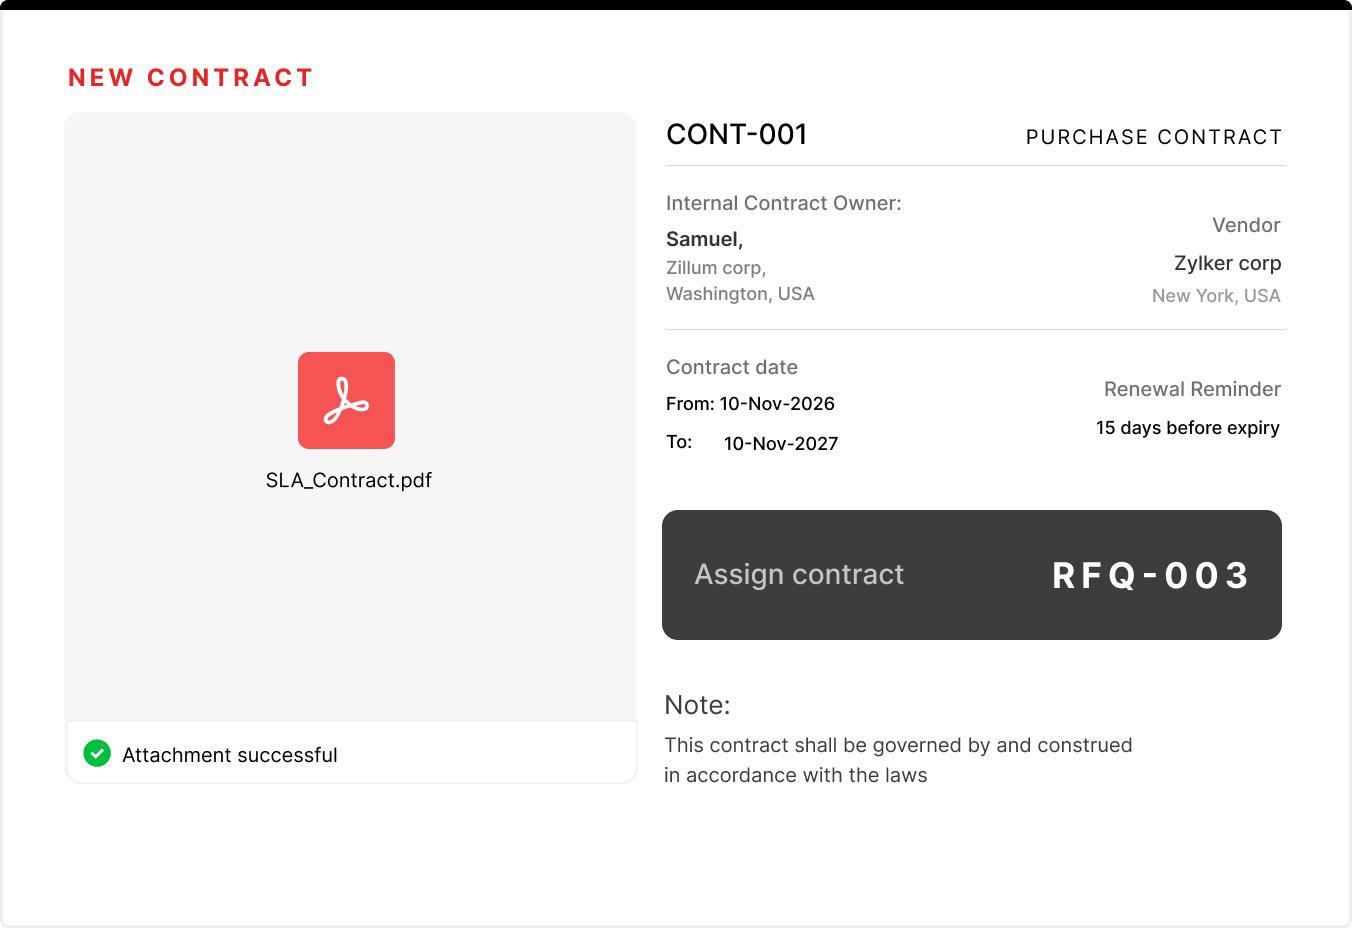
Task: Open the From date 10-Nov-2026 field
Action: (x=750, y=403)
